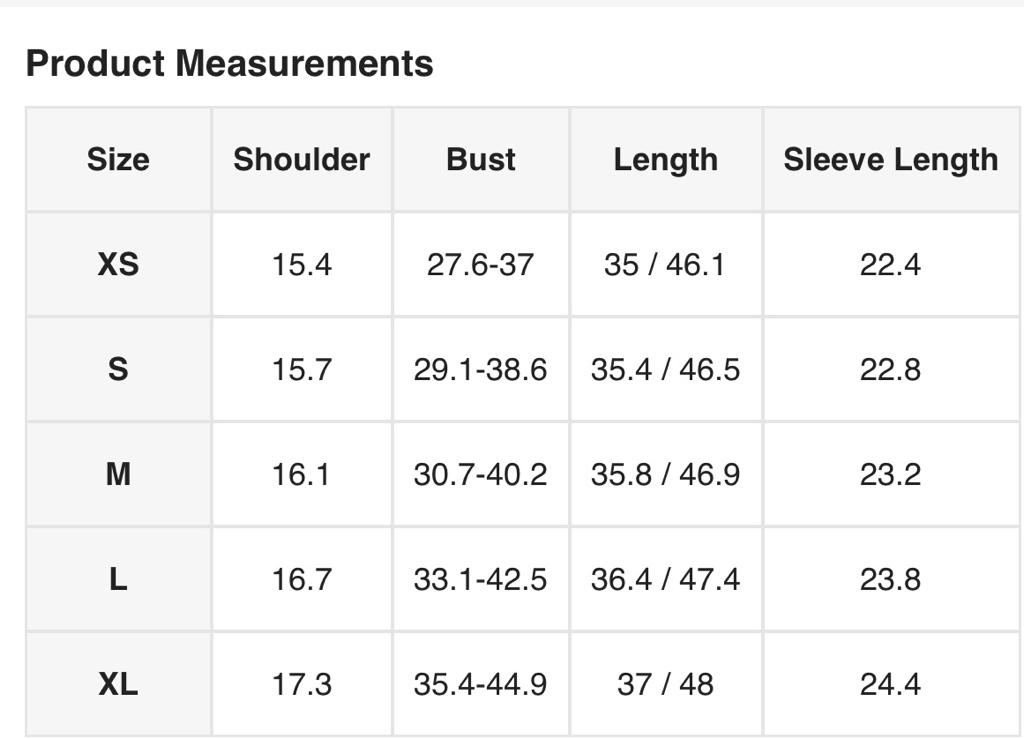Viewport: 1024px width, 739px height.
Task: Select the Bust column header
Action: pos(481,160)
